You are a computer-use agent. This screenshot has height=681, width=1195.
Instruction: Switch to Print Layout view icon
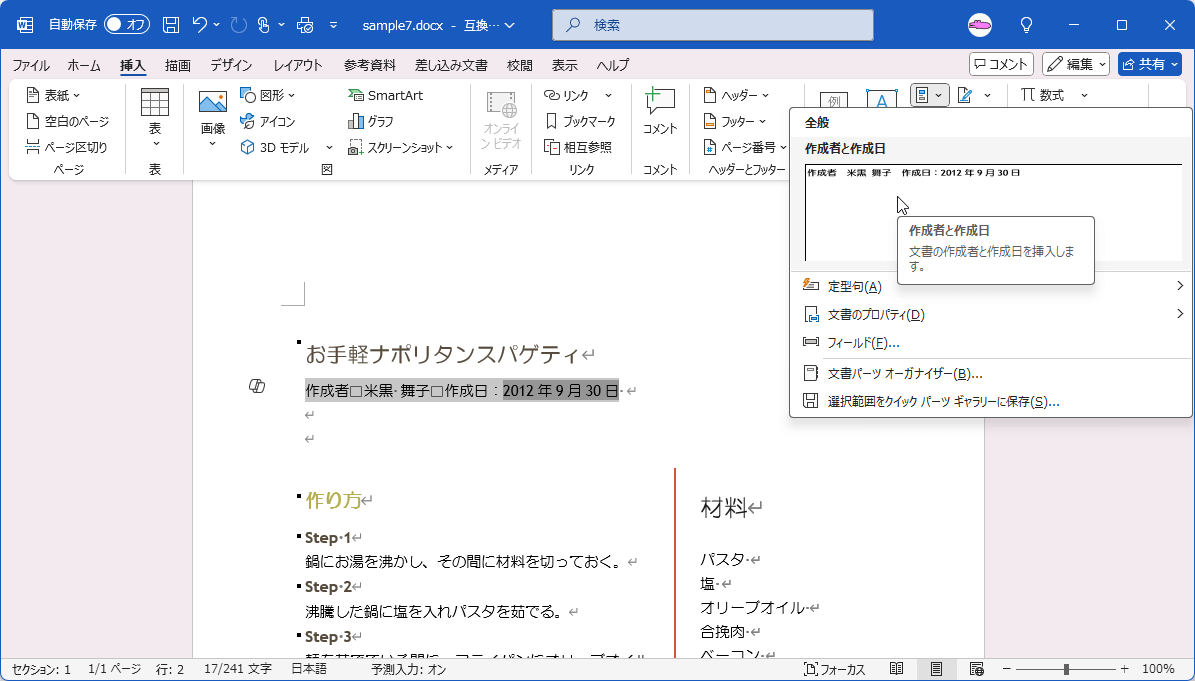click(936, 669)
